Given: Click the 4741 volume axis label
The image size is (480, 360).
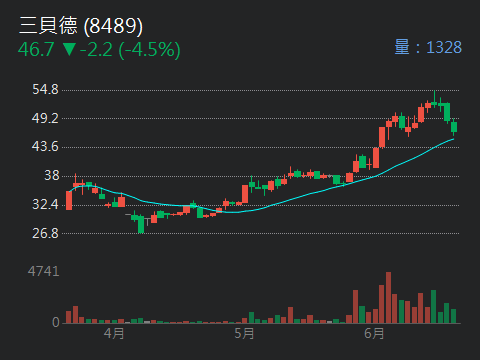Looking at the screenshot, I should tap(44, 272).
